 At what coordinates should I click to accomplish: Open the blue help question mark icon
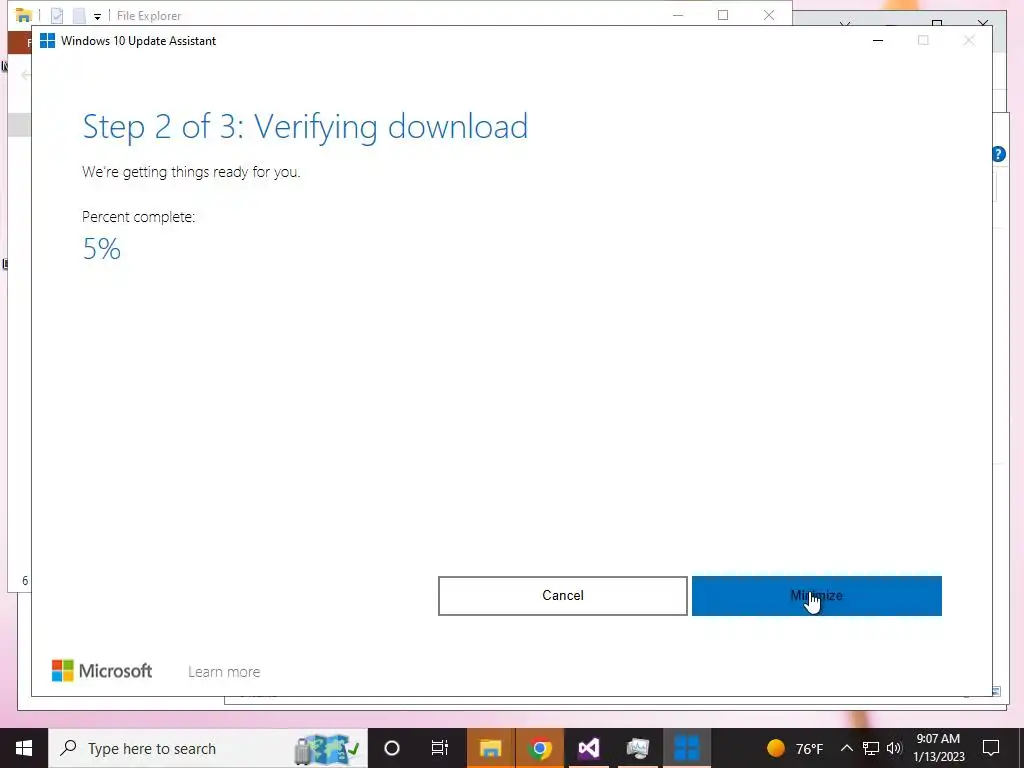(999, 154)
